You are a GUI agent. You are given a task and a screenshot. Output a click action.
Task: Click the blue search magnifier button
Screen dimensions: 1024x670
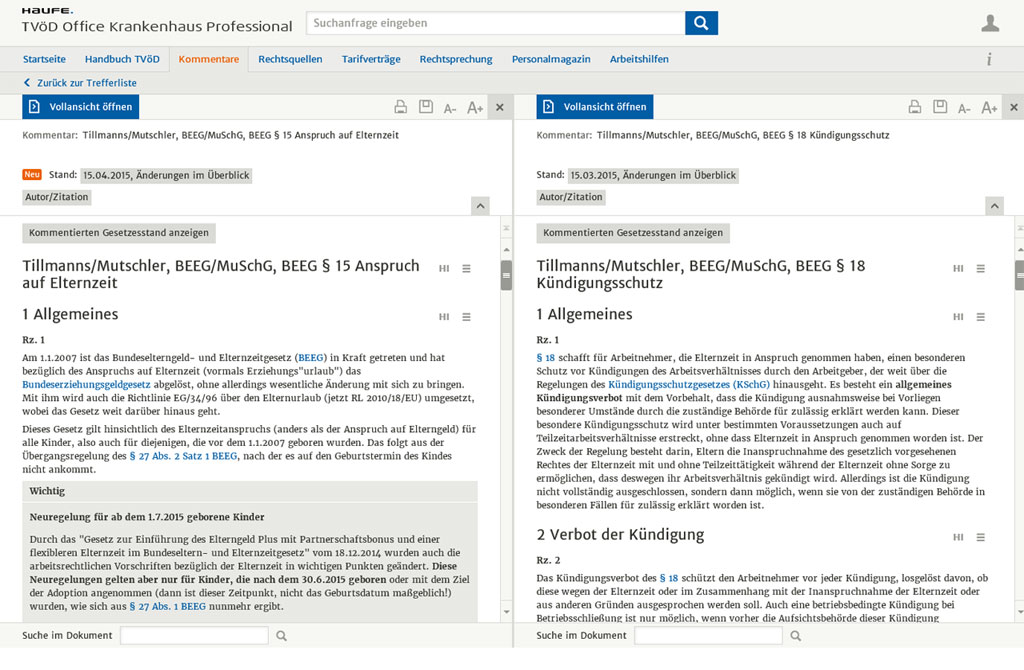click(x=701, y=23)
